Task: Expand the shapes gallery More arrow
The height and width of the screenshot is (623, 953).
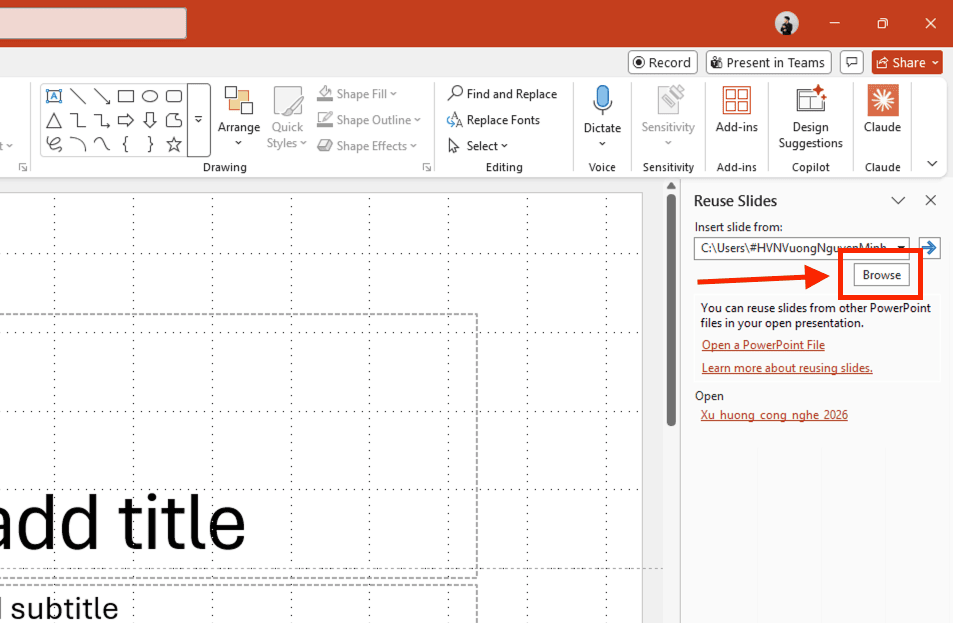Action: (198, 120)
